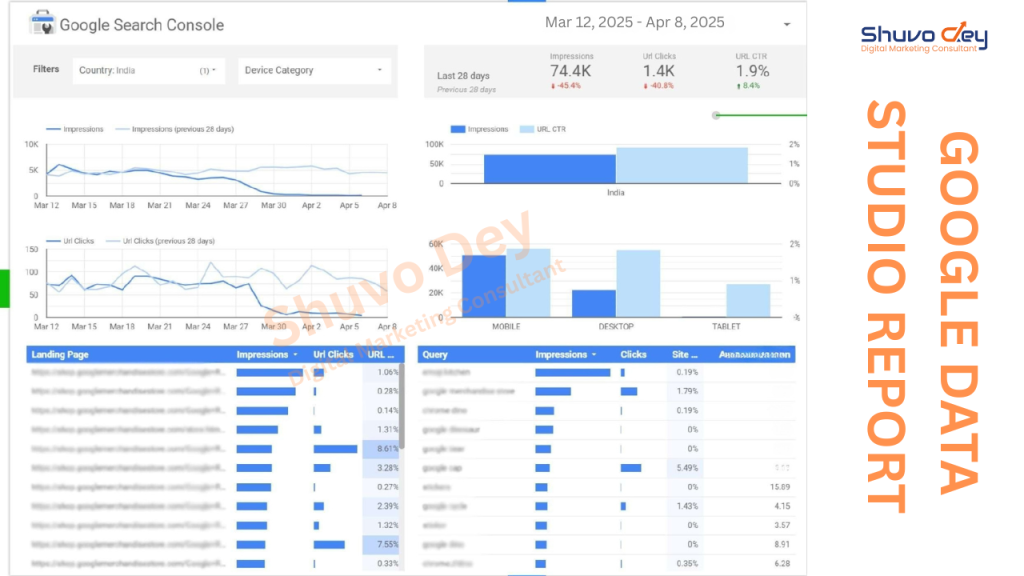The image size is (1024, 576).
Task: Click the light blue URL CTR legend swatch
Action: [526, 129]
